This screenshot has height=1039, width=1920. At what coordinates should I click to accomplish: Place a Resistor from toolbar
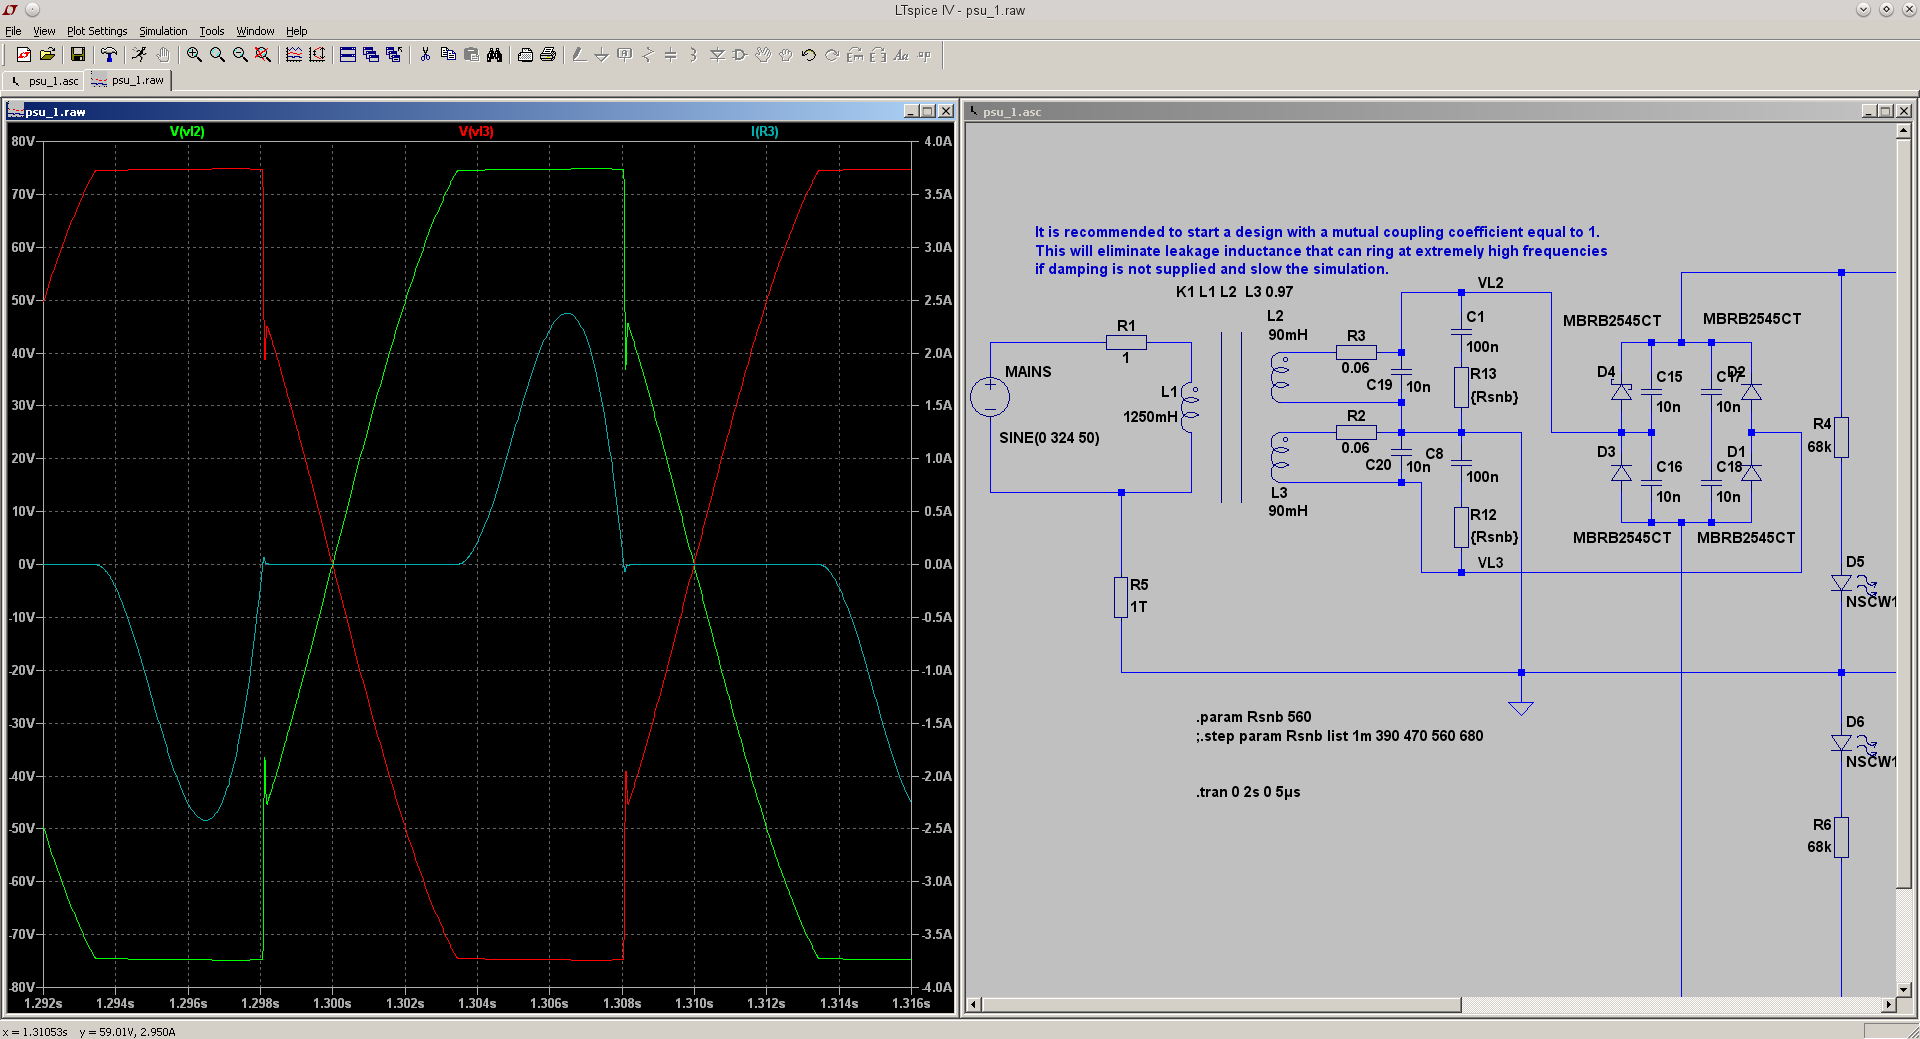pos(648,55)
